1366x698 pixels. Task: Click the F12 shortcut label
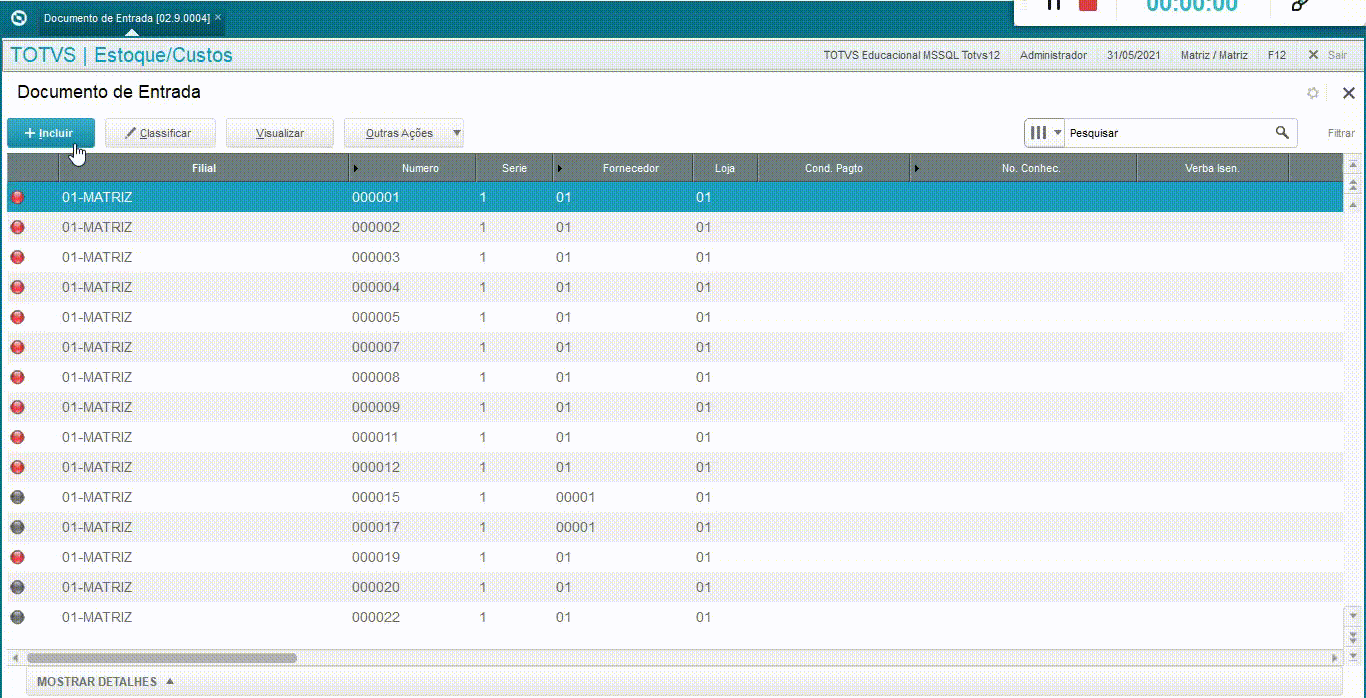coord(1276,55)
